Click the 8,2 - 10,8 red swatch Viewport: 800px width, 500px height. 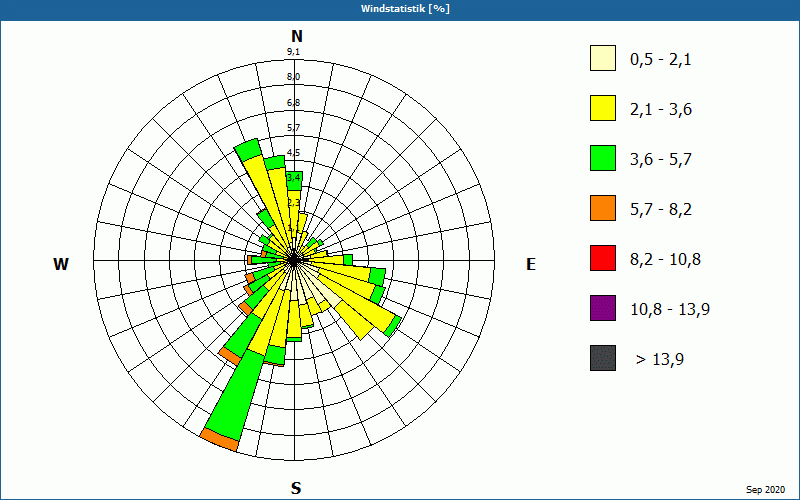(603, 258)
